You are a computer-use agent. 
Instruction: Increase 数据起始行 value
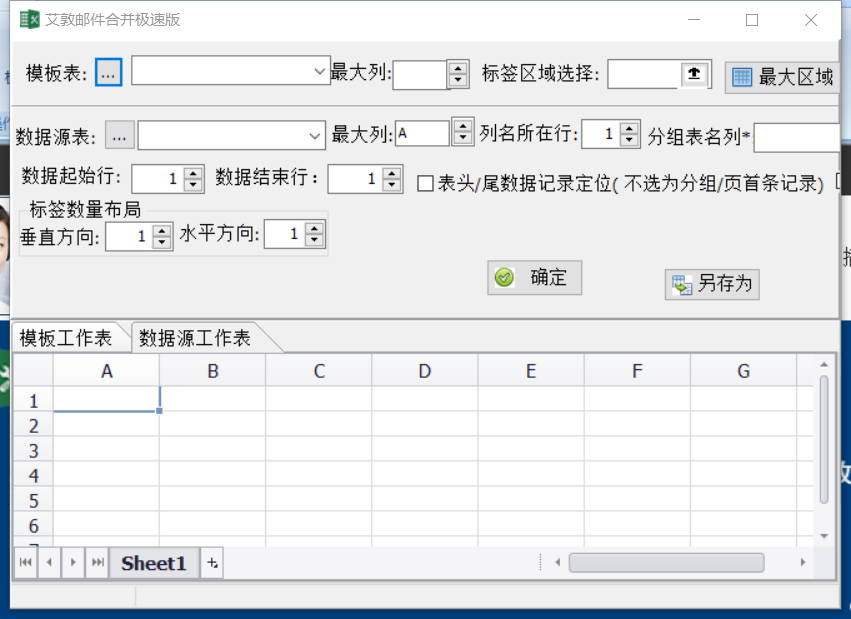click(x=193, y=173)
